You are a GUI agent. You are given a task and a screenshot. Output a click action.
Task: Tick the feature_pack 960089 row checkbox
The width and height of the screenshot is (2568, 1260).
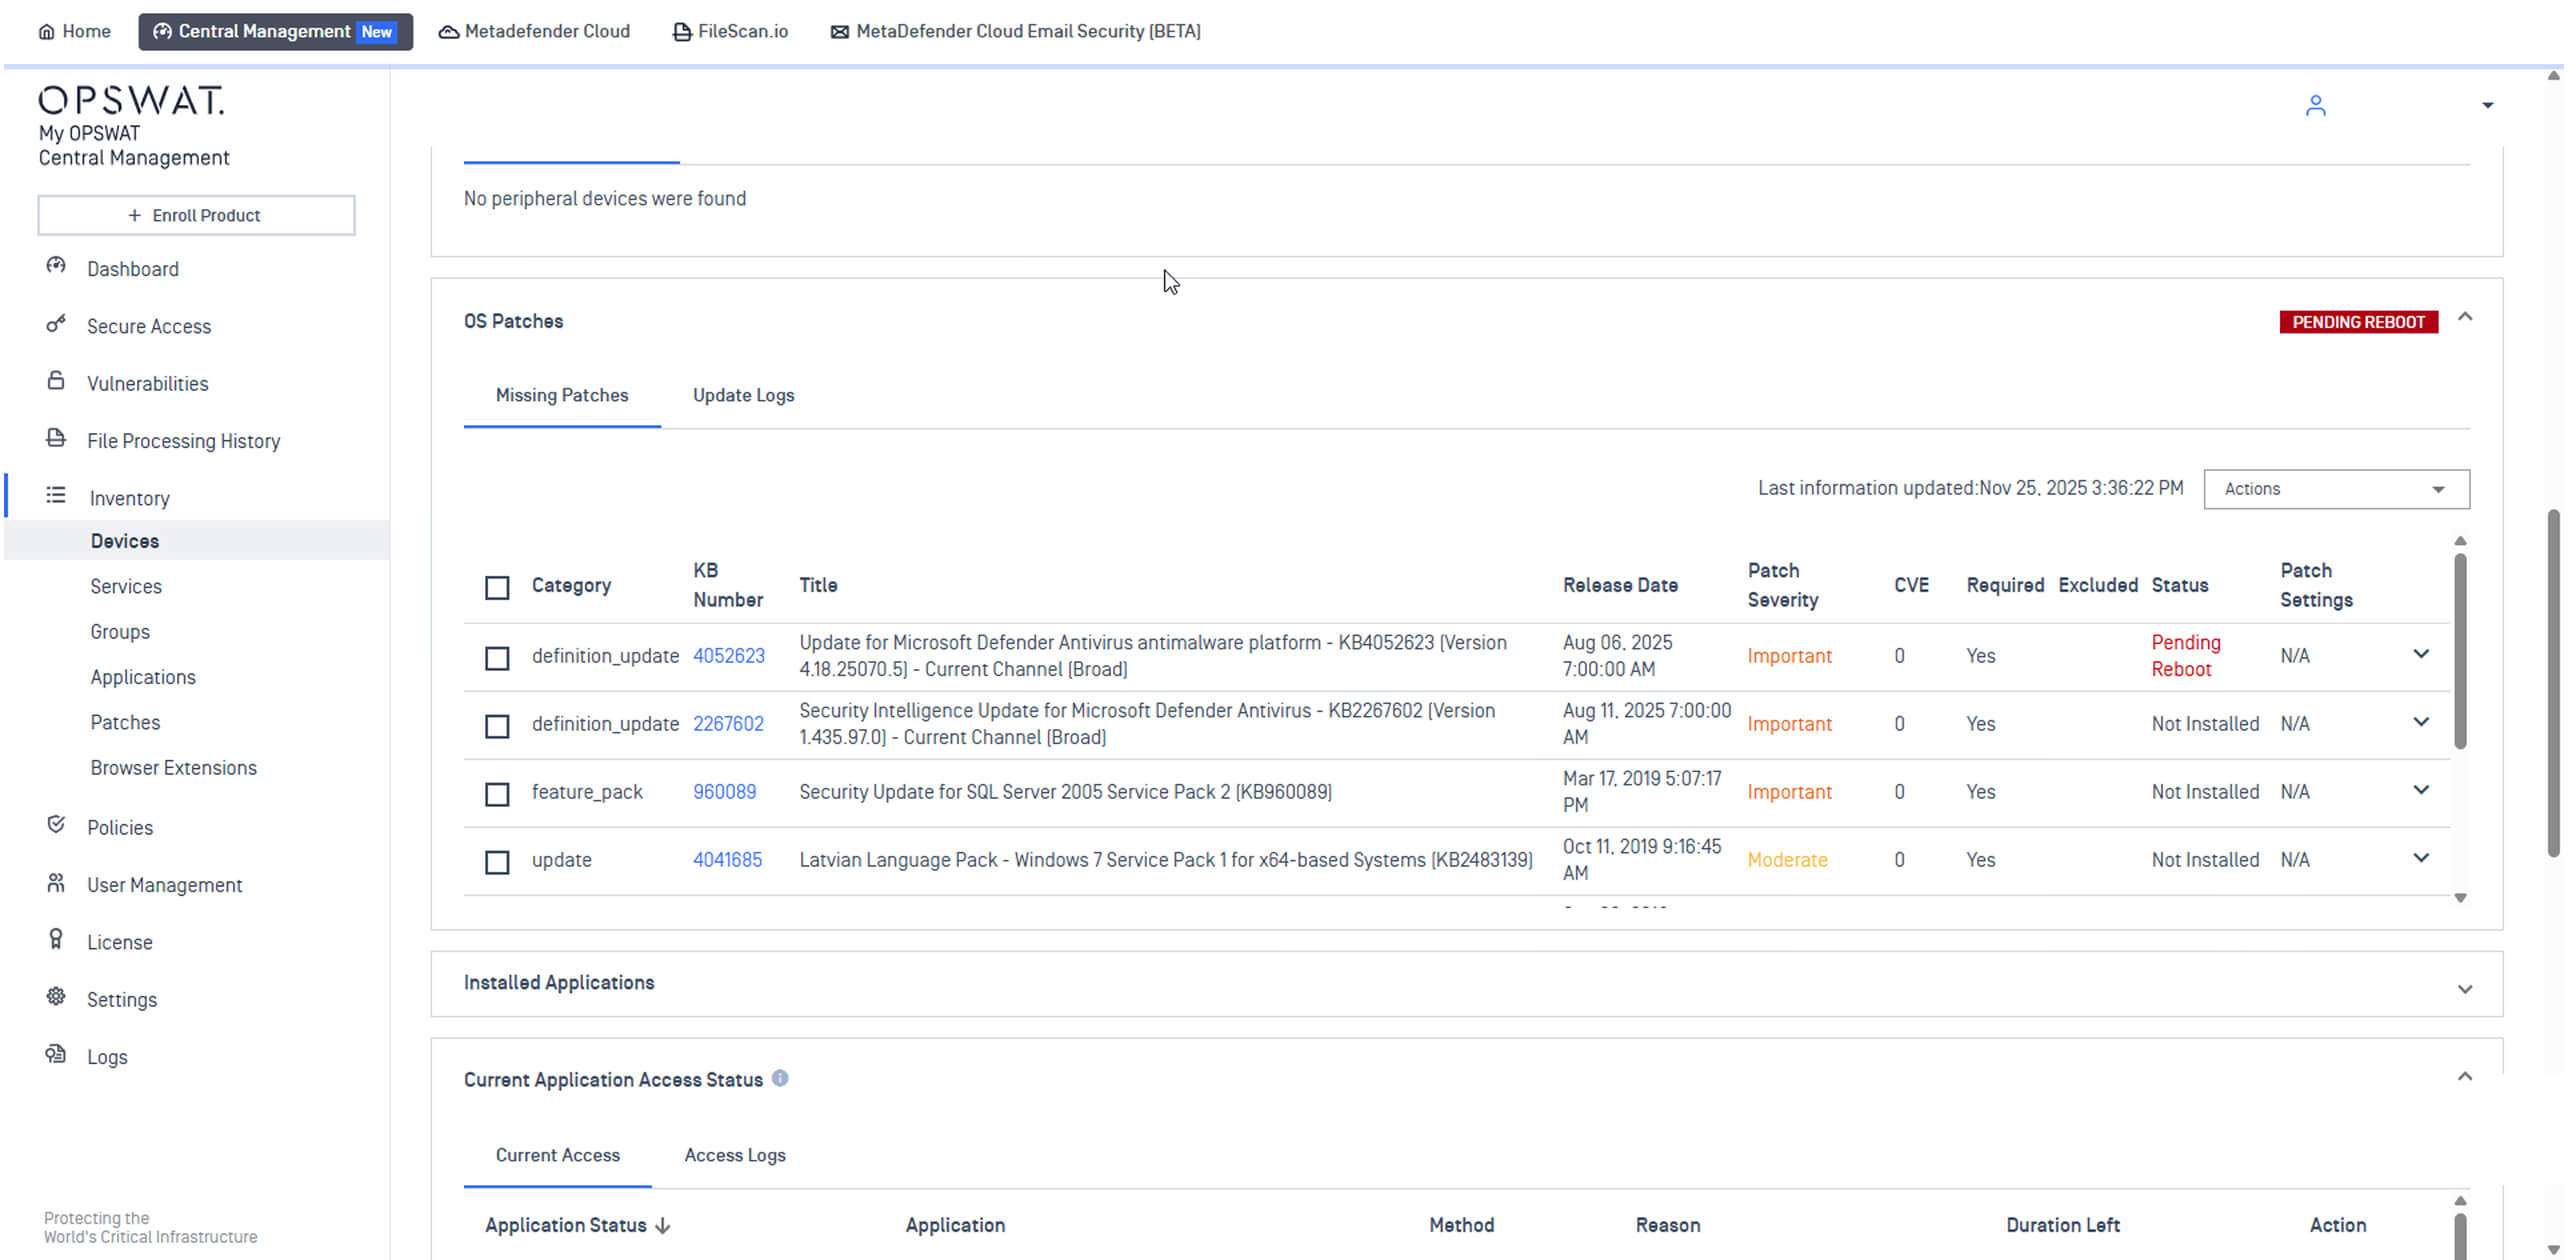497,794
